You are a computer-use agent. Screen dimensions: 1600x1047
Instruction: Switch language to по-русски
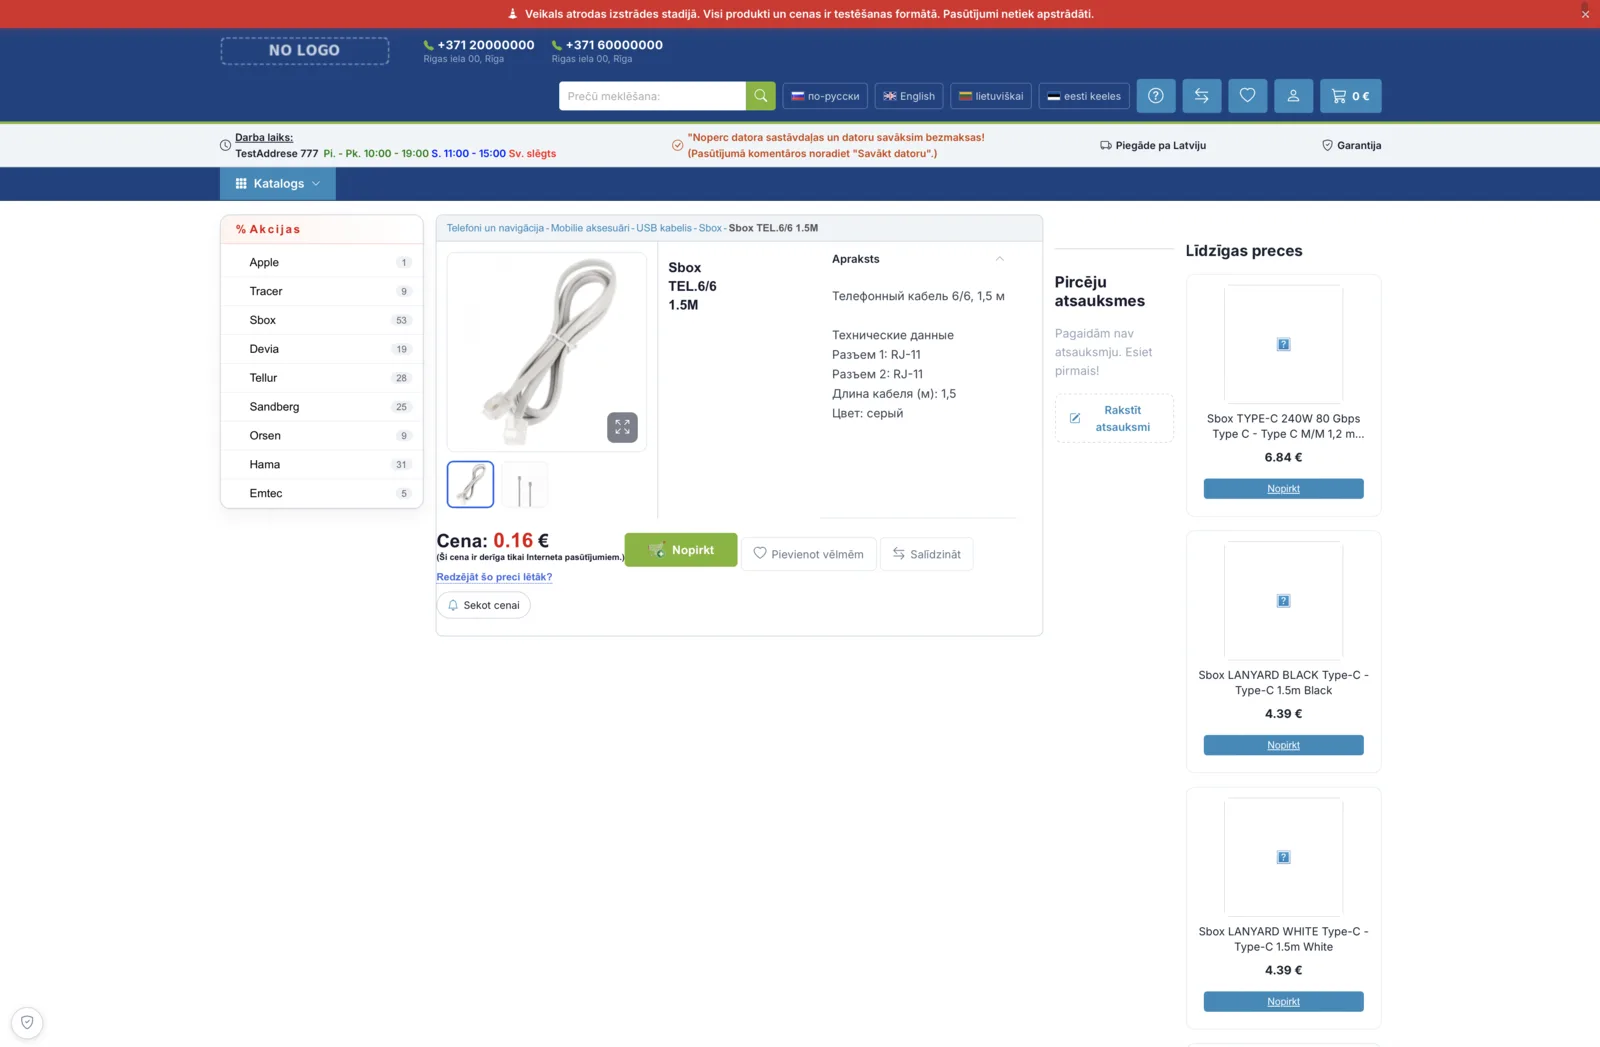click(825, 96)
